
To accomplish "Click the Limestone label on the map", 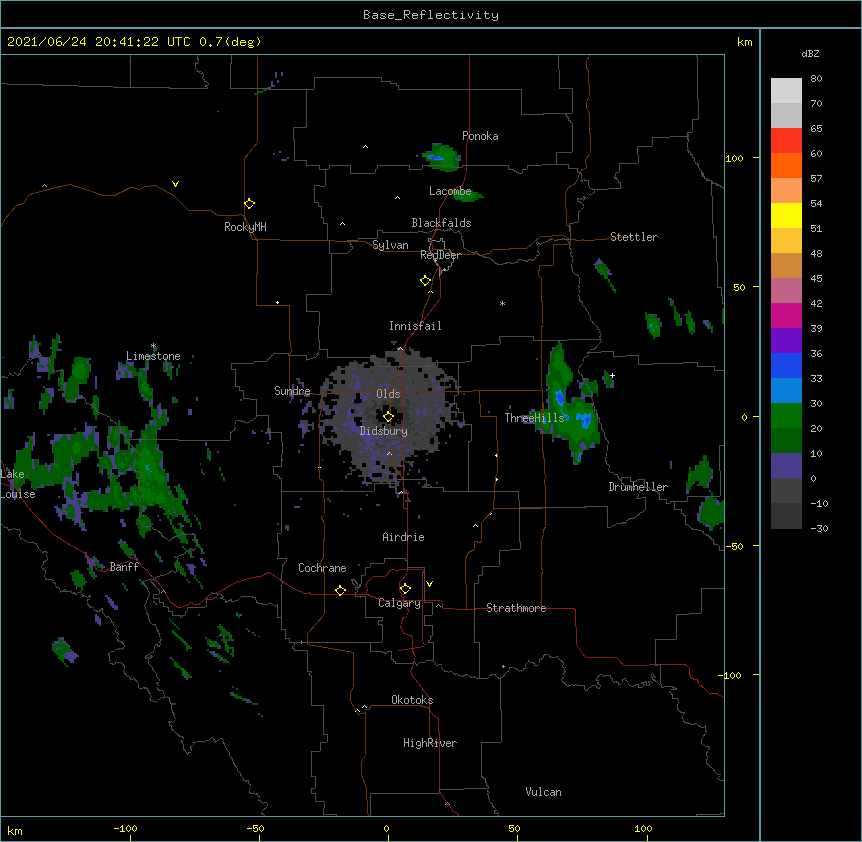I will [153, 356].
